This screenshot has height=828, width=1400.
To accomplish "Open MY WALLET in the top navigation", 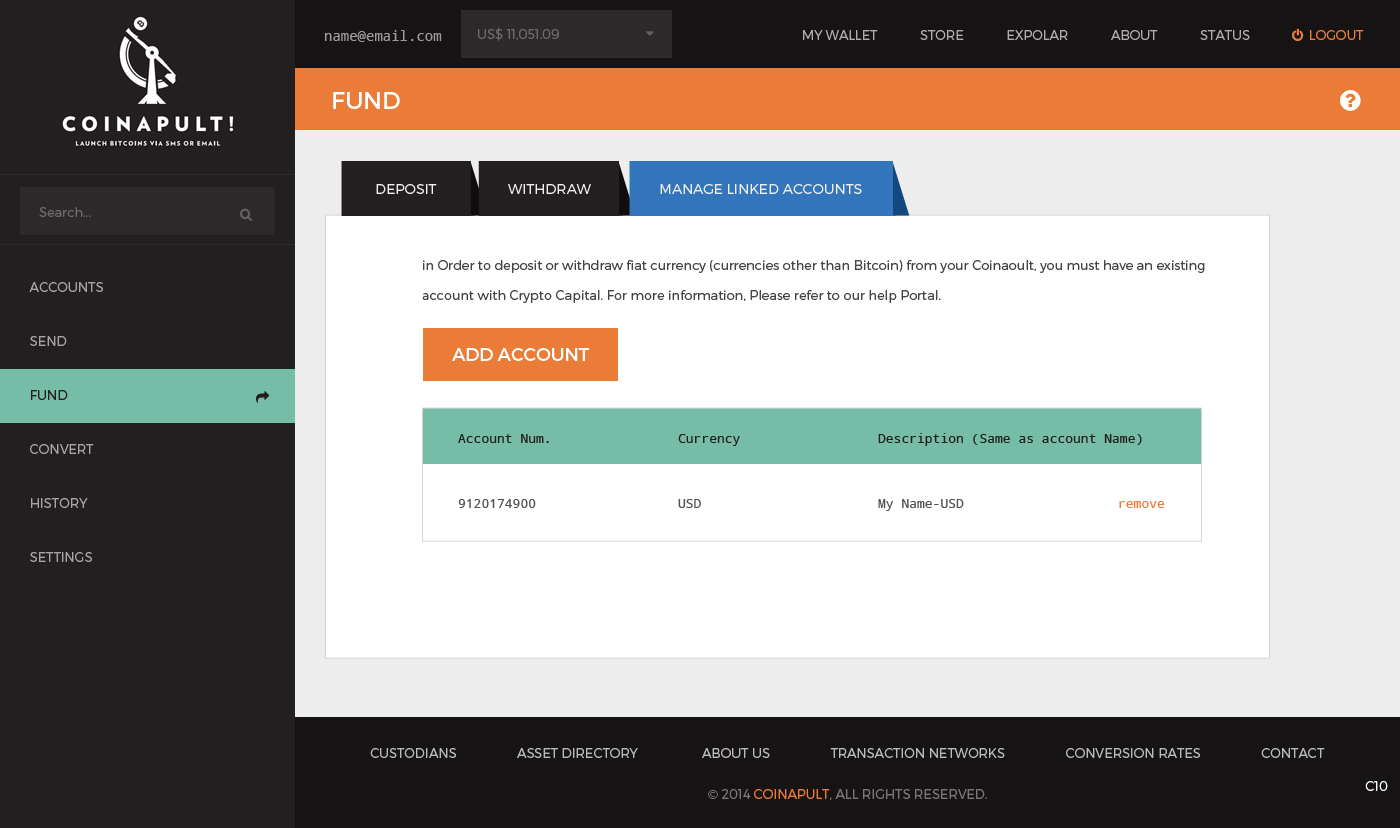I will (x=839, y=35).
